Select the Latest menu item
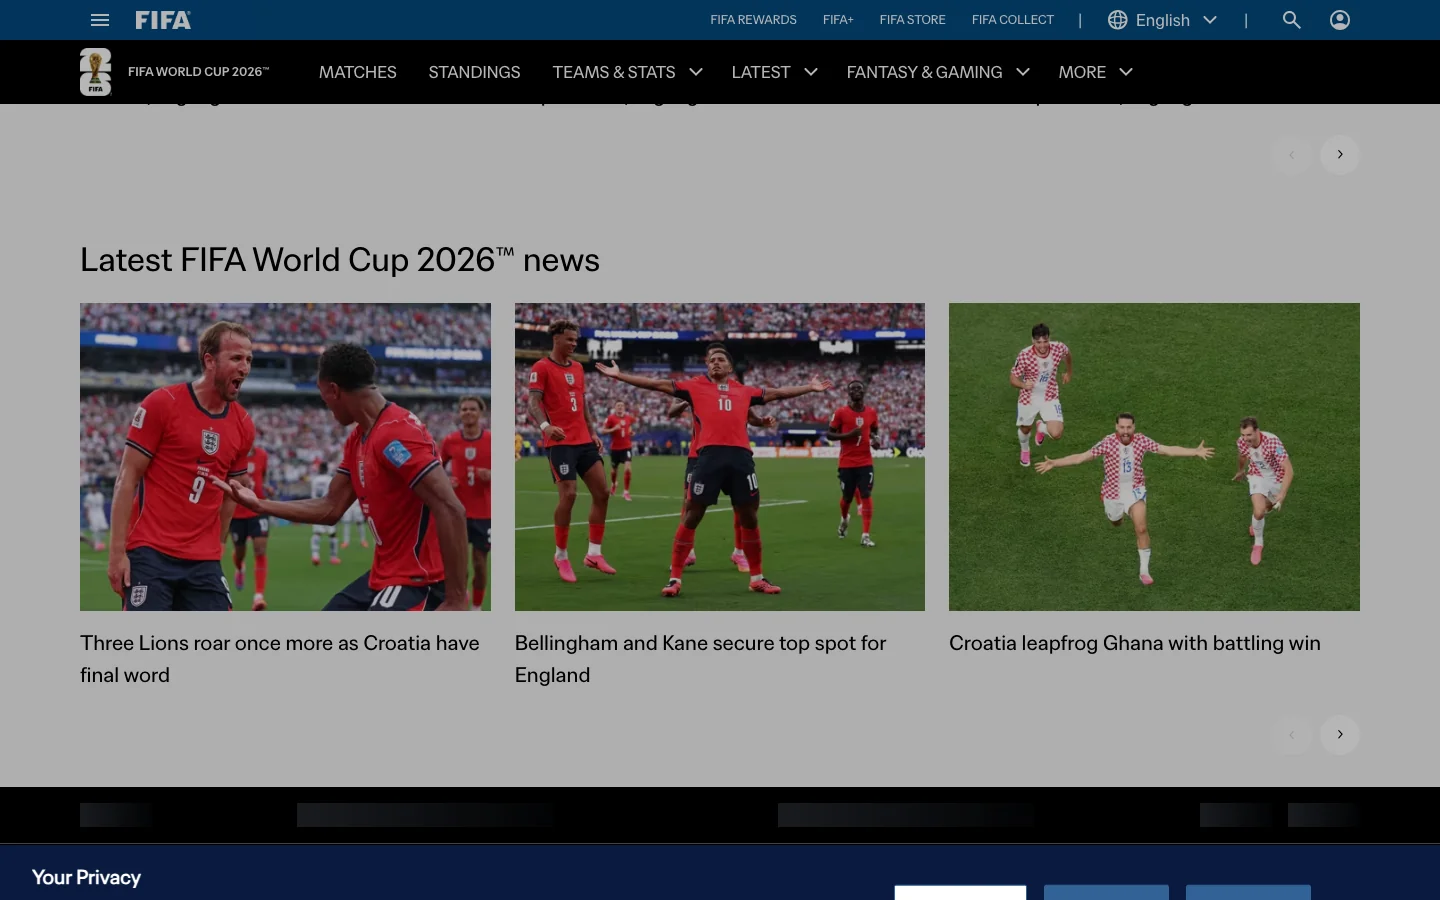1440x900 pixels. coord(761,72)
